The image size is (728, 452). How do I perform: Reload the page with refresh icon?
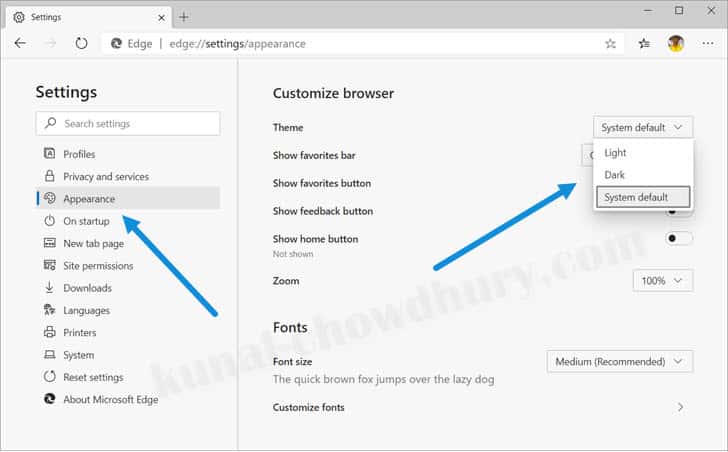coord(81,43)
